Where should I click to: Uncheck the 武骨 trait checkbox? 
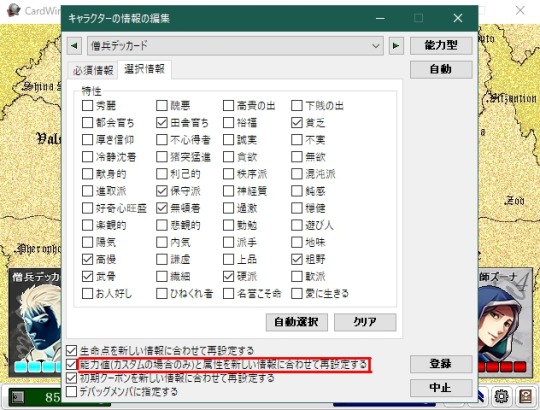87,276
